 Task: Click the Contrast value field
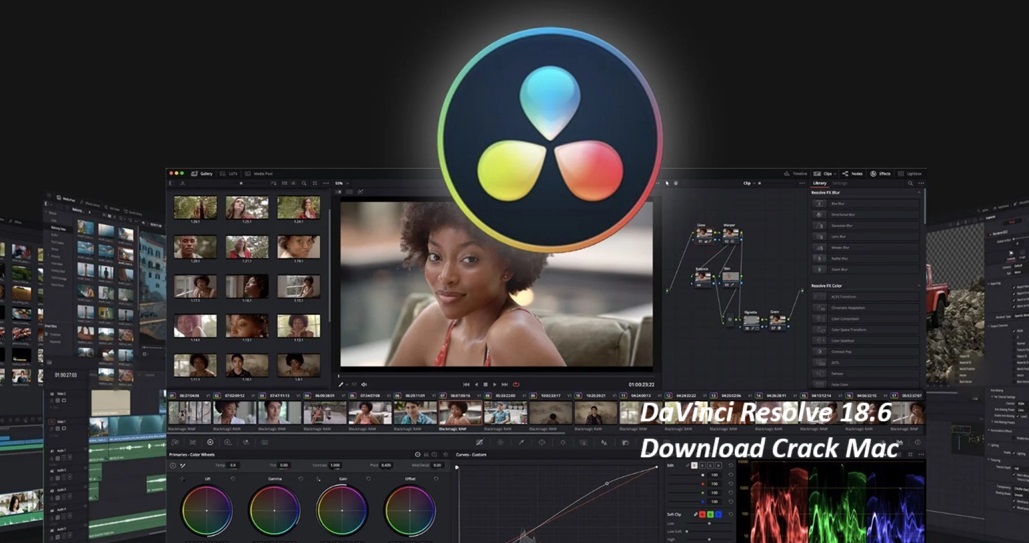(335, 465)
